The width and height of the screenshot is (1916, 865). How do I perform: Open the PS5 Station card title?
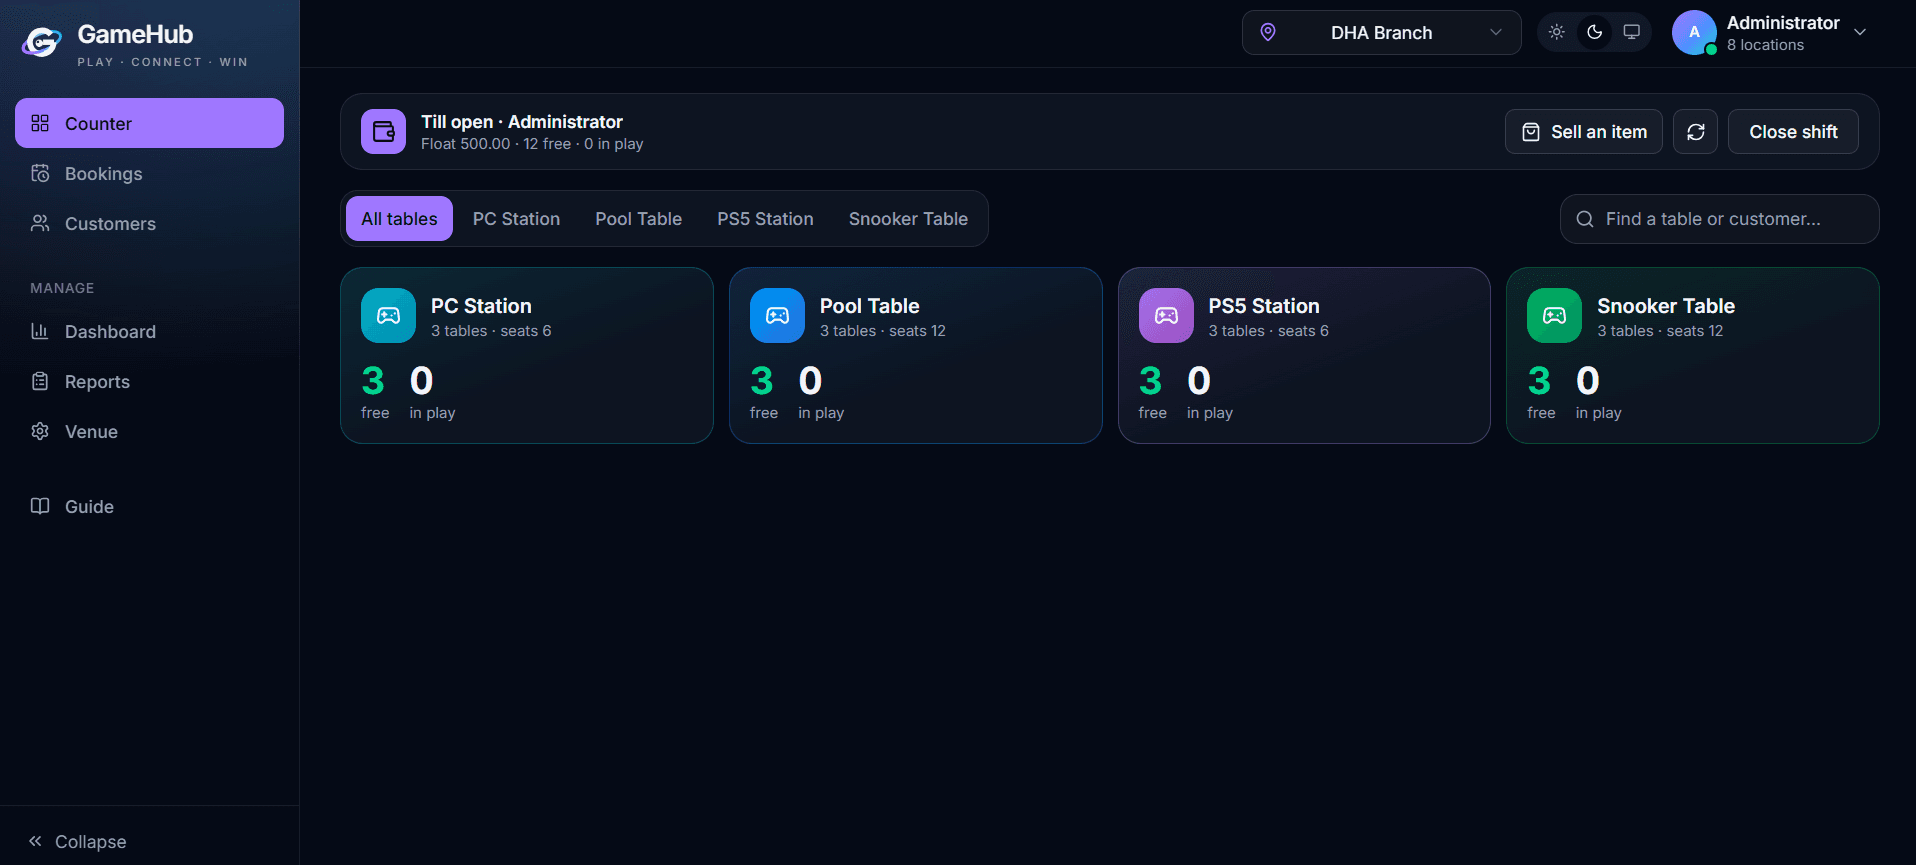[x=1263, y=306]
